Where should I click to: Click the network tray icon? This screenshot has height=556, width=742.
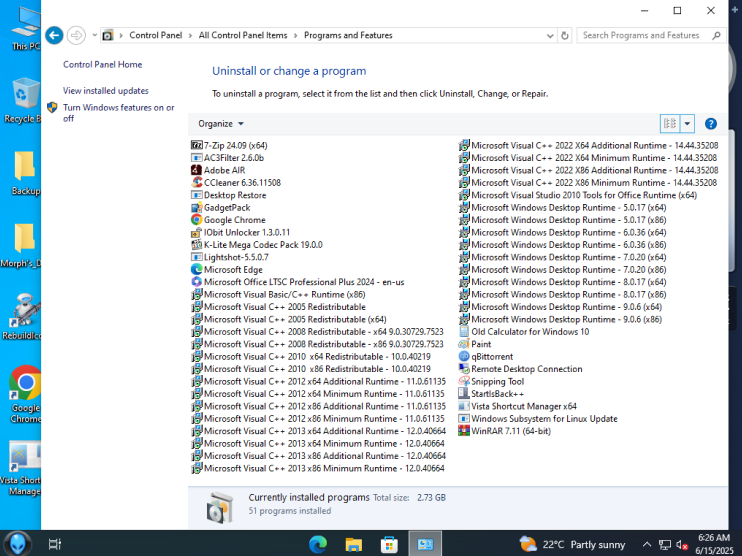coord(665,545)
